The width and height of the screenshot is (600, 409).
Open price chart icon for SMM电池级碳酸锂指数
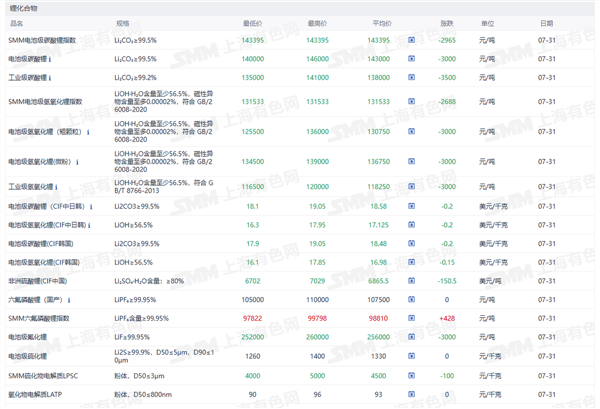pyautogui.click(x=411, y=40)
